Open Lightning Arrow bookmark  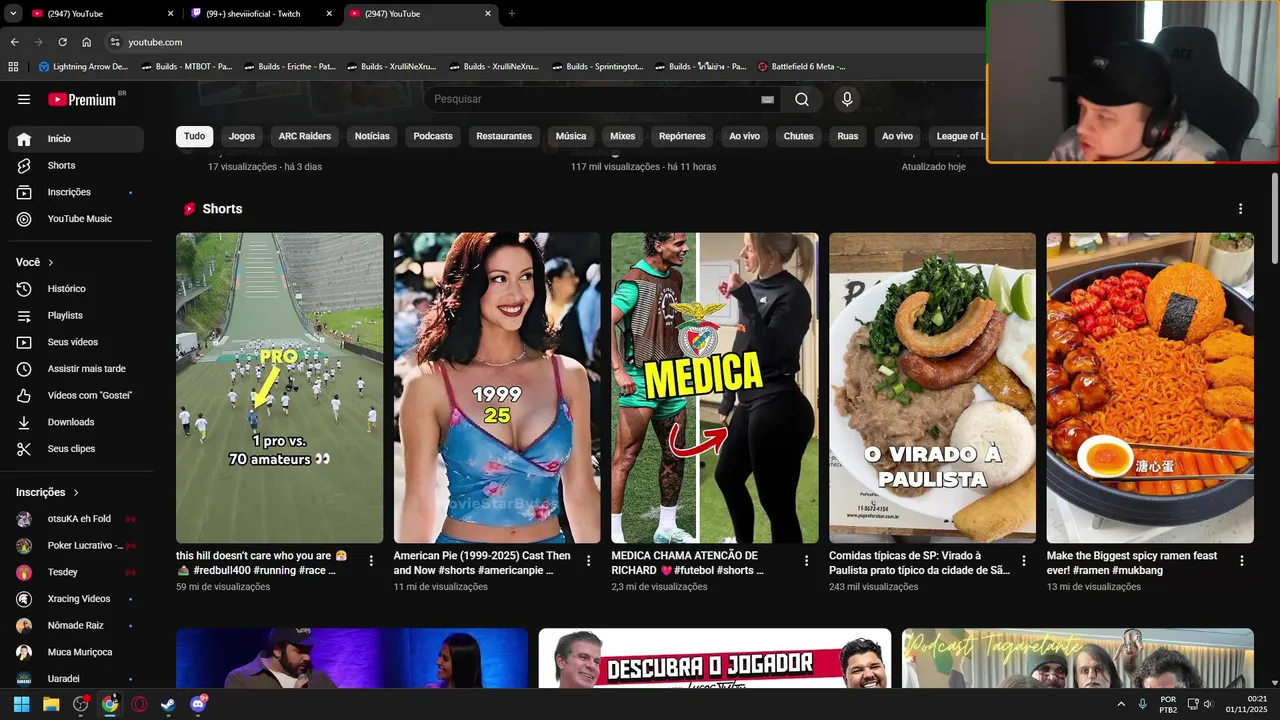[83, 67]
